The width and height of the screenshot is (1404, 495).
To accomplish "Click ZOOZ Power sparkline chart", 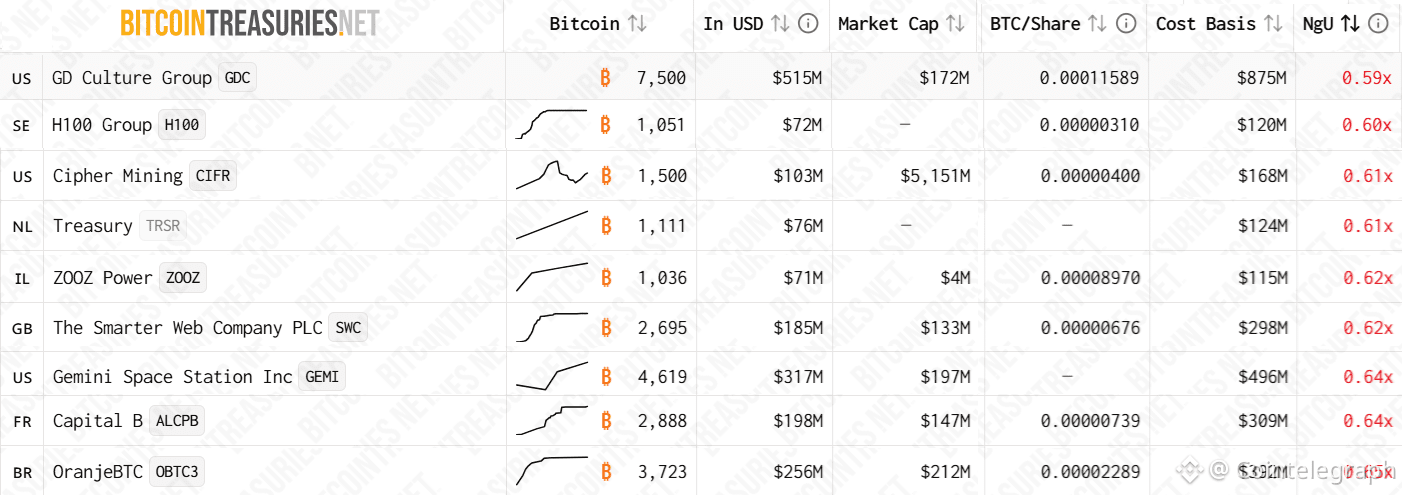I will [x=551, y=277].
